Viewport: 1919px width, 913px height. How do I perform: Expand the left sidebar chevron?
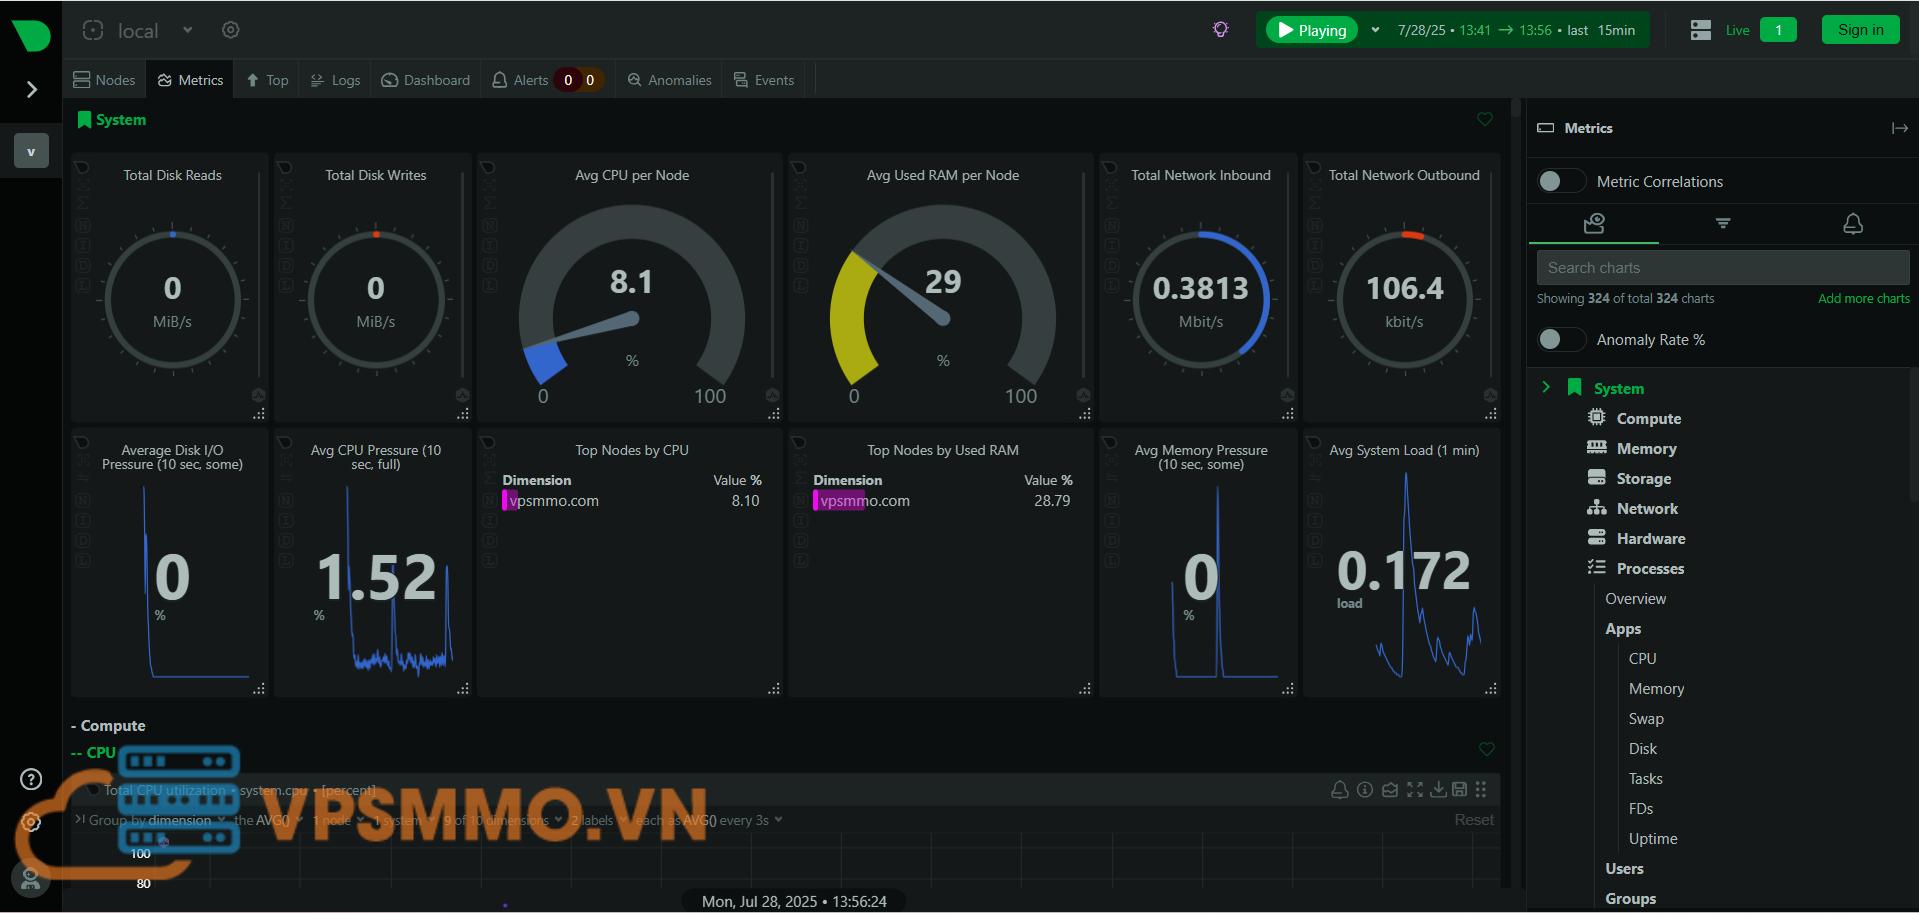tap(31, 90)
